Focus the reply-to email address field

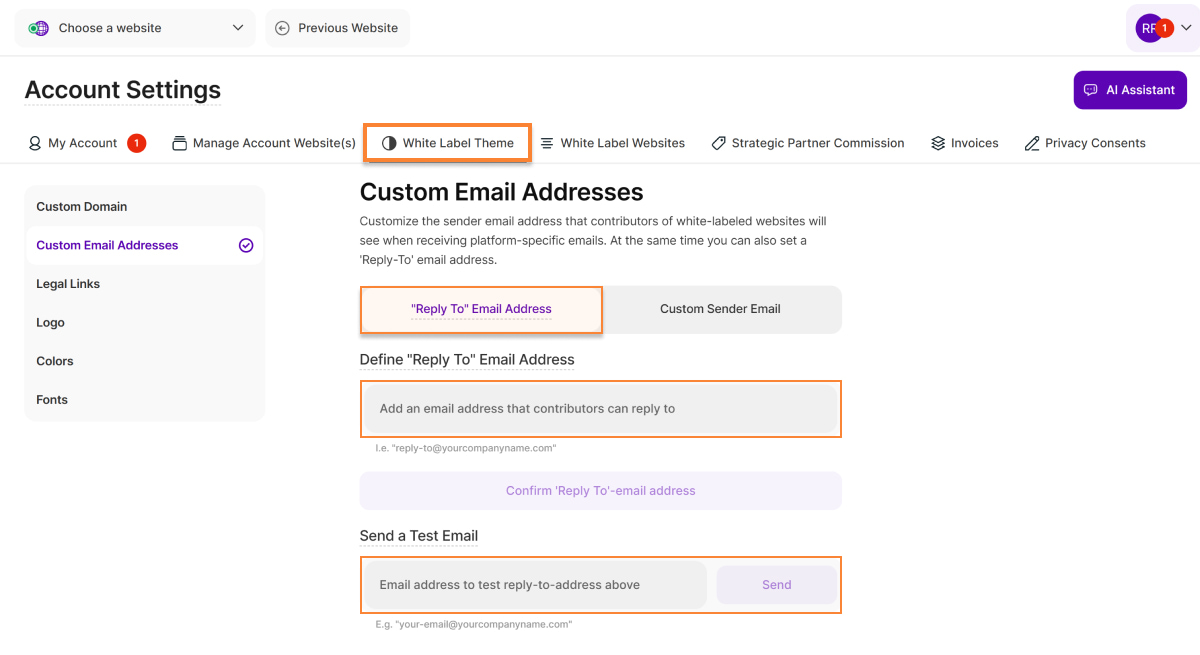[600, 409]
